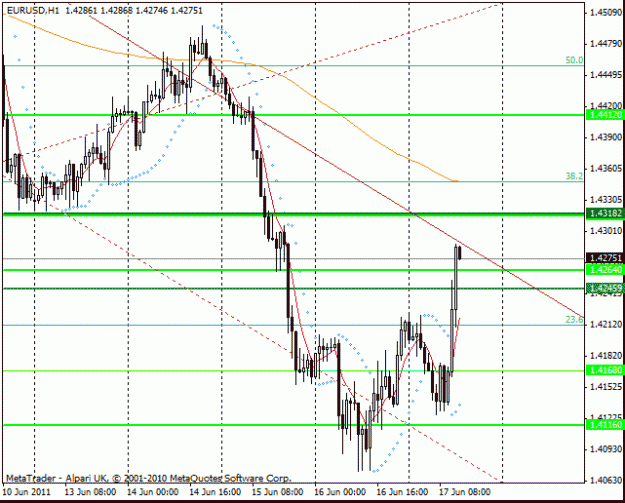This screenshot has width=625, height=503.
Task: Click the 38.2 Fibonacci level label
Action: (x=574, y=176)
